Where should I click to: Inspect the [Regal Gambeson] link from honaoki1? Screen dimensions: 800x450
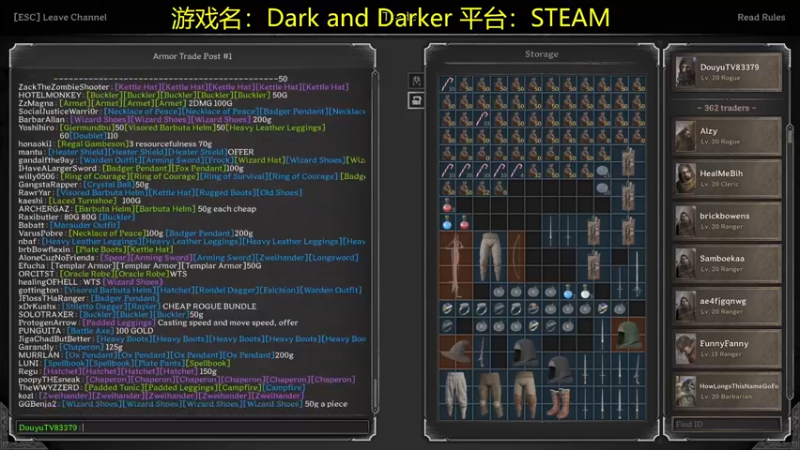click(91, 144)
